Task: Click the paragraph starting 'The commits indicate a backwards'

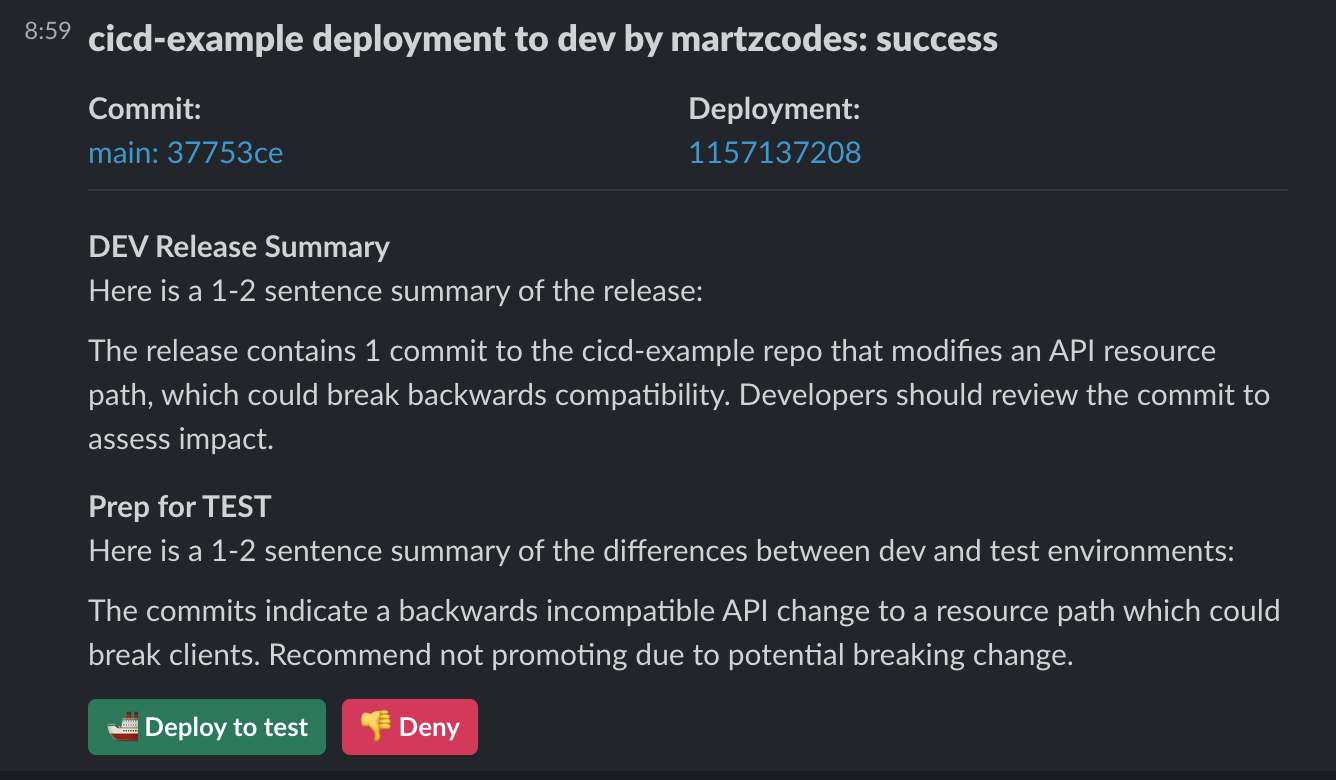Action: click(x=684, y=633)
